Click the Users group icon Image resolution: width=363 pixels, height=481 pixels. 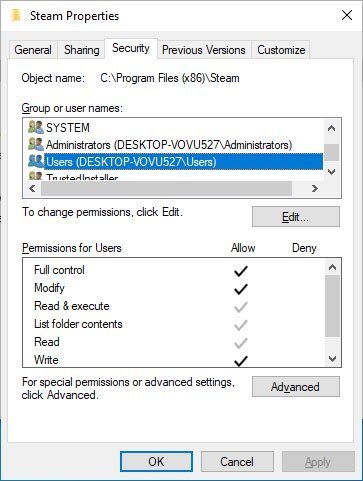click(x=36, y=161)
